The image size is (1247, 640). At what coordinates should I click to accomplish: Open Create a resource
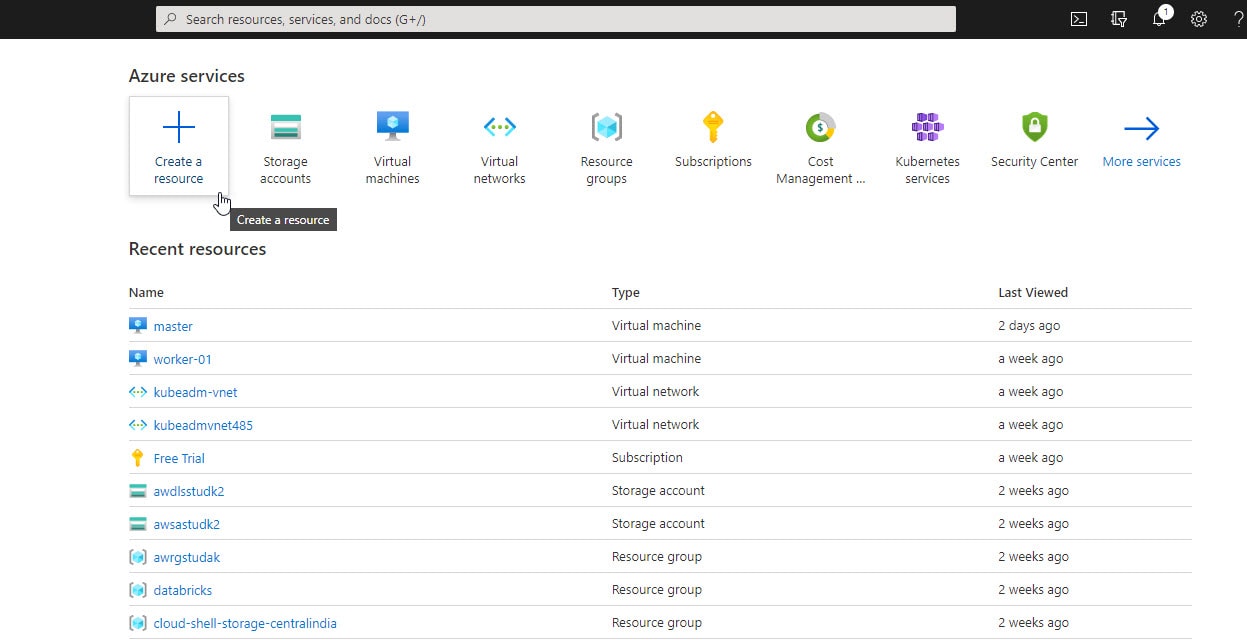pyautogui.click(x=178, y=145)
